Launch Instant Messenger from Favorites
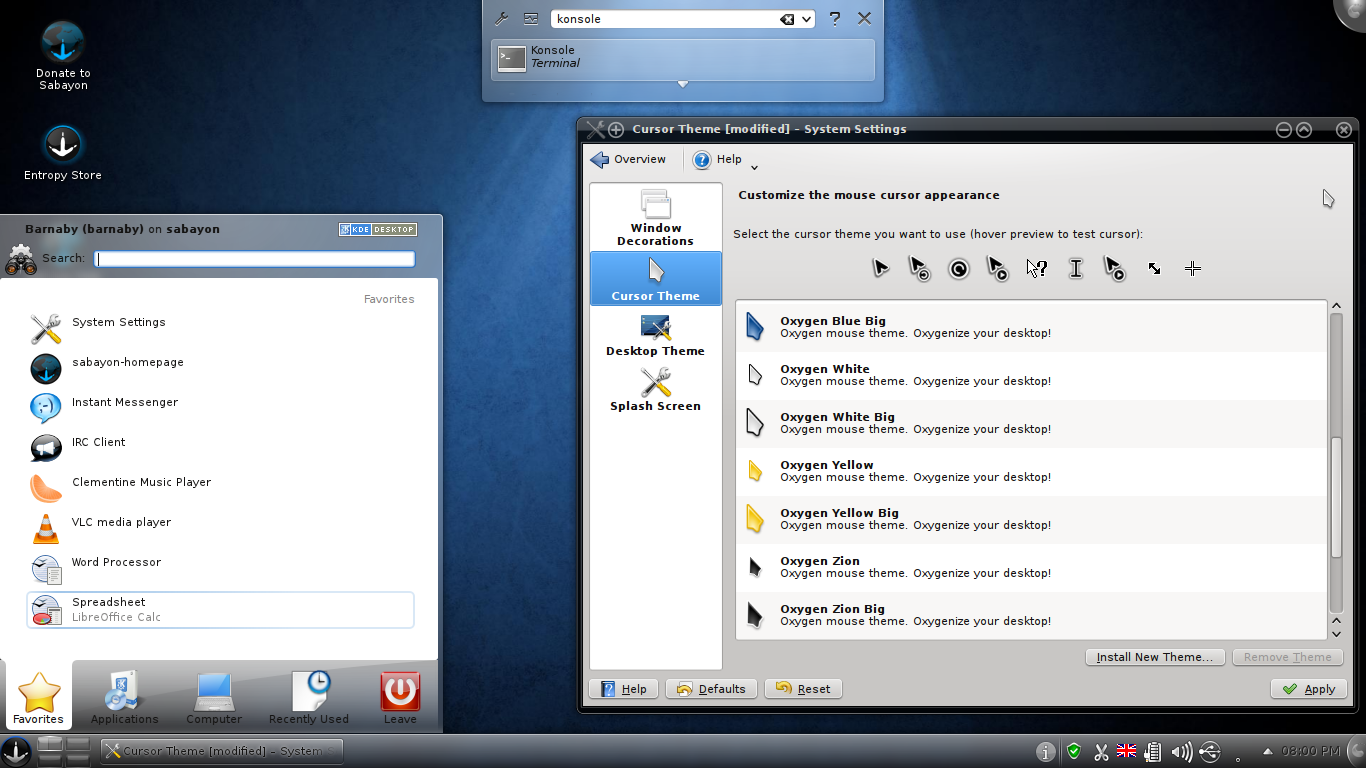 tap(221, 408)
